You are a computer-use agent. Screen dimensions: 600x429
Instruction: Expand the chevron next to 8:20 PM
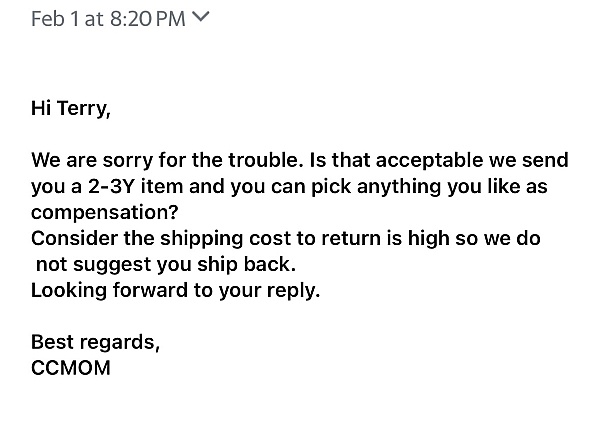pos(201,18)
